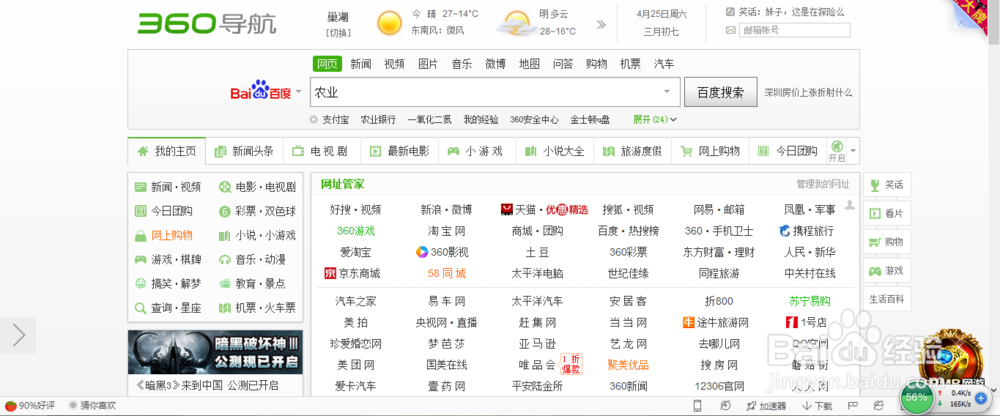1000x416 pixels.
Task: Open the 小说大全 tab
Action: point(555,151)
